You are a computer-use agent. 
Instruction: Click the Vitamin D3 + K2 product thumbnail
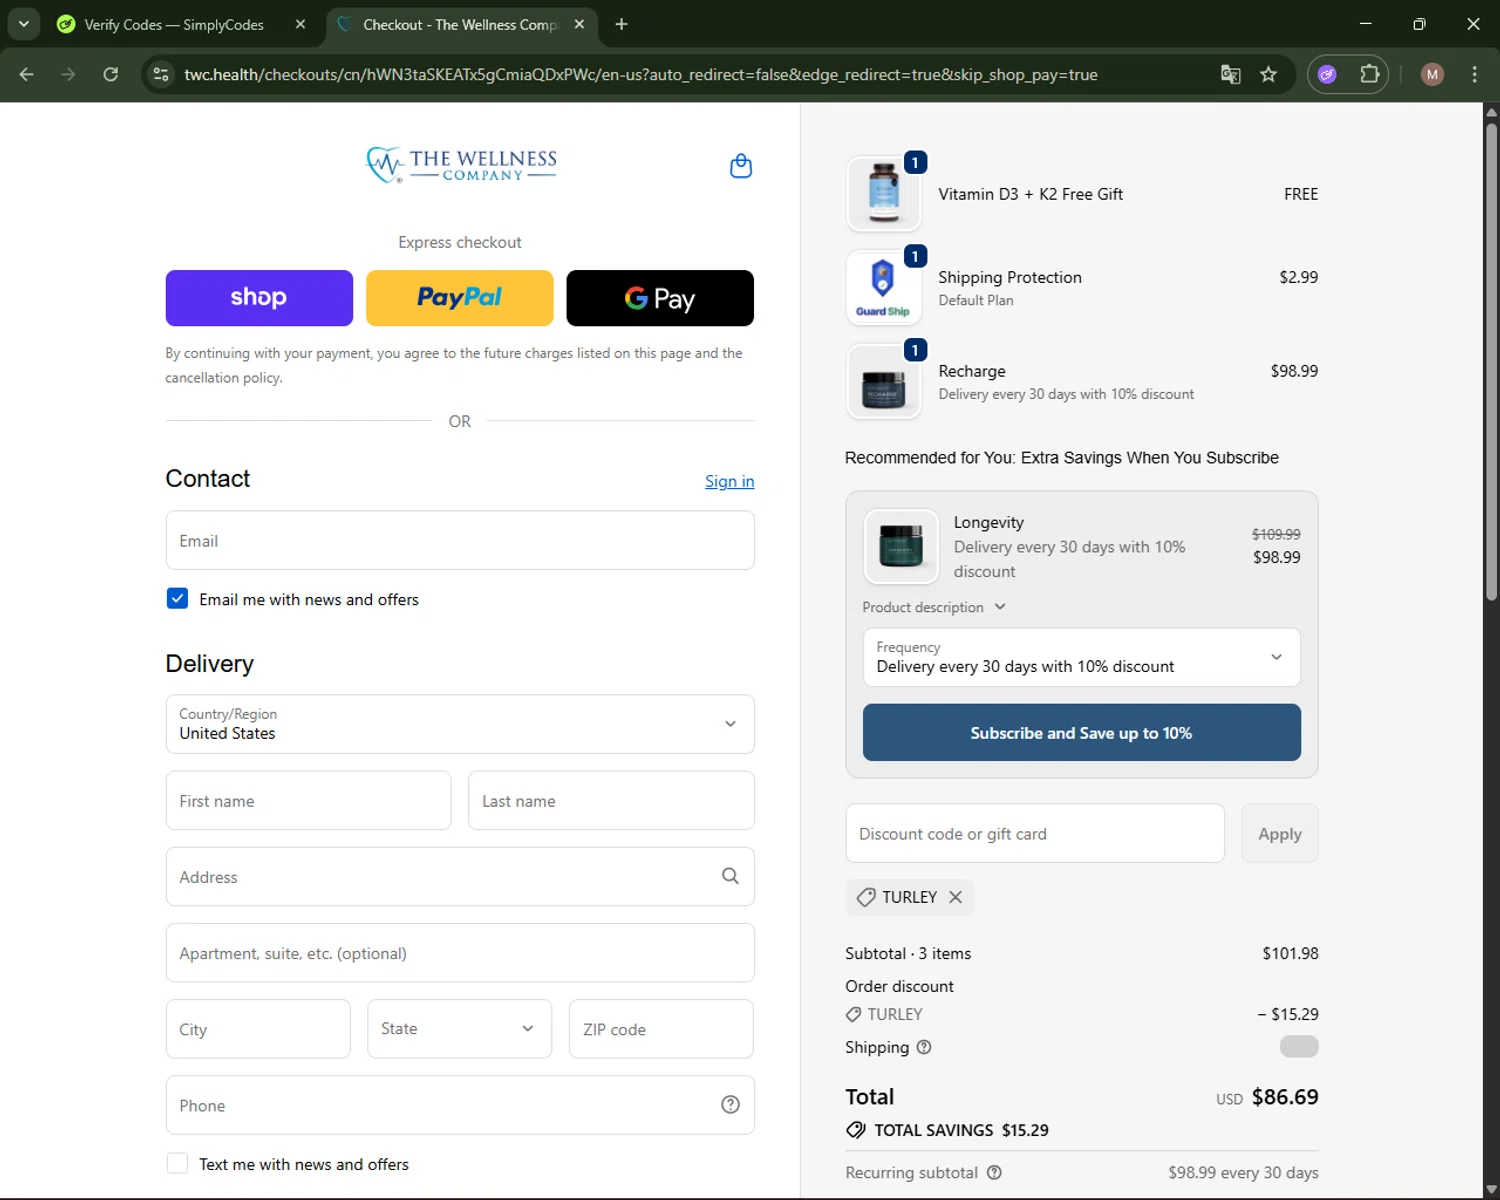pos(884,194)
